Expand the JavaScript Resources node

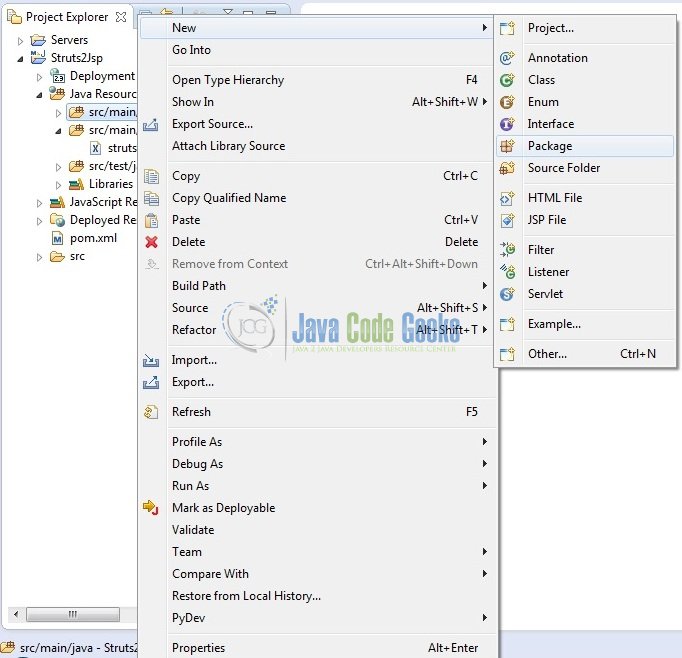[39, 203]
